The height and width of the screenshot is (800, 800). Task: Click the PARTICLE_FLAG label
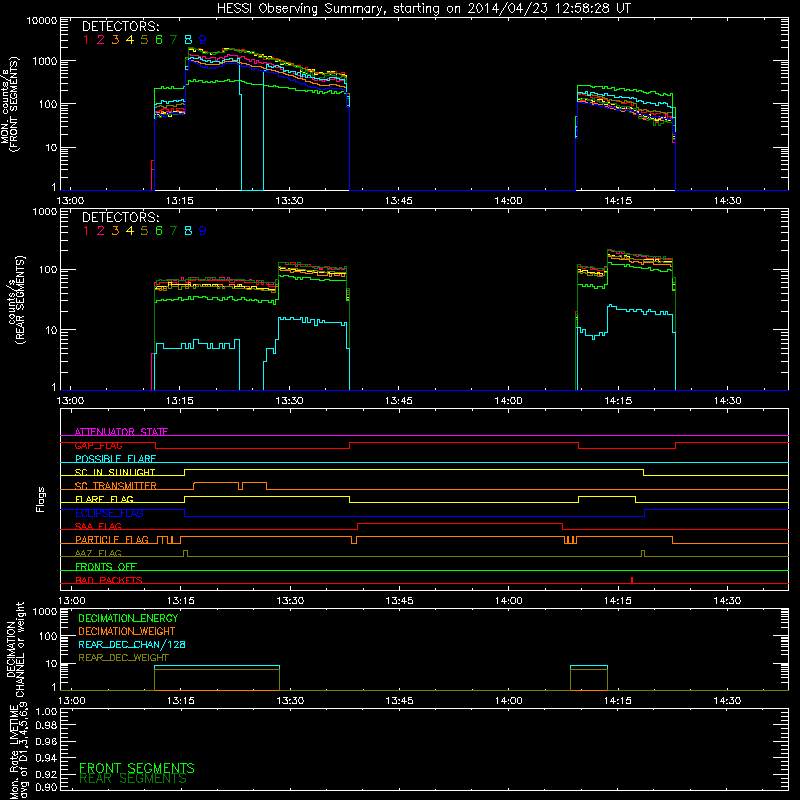pos(112,539)
